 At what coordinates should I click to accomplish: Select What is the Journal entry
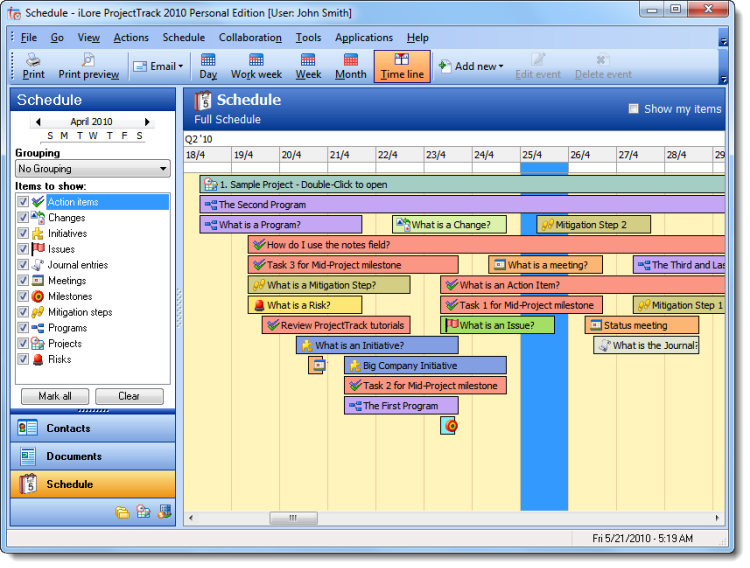click(646, 345)
